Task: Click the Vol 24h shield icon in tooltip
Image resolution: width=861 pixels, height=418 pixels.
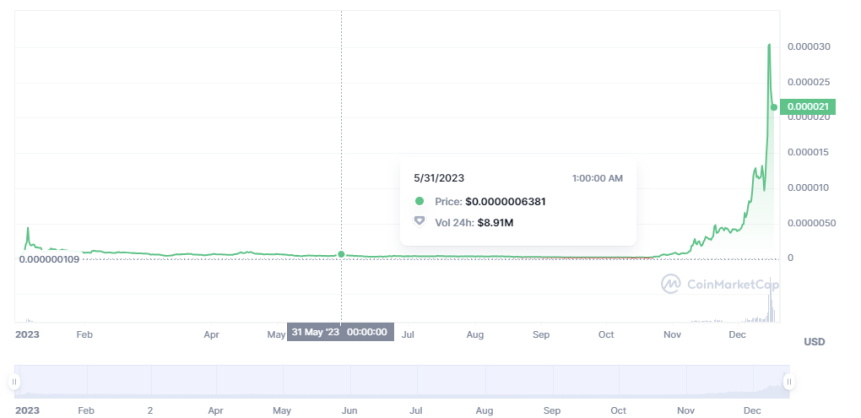Action: [x=420, y=221]
